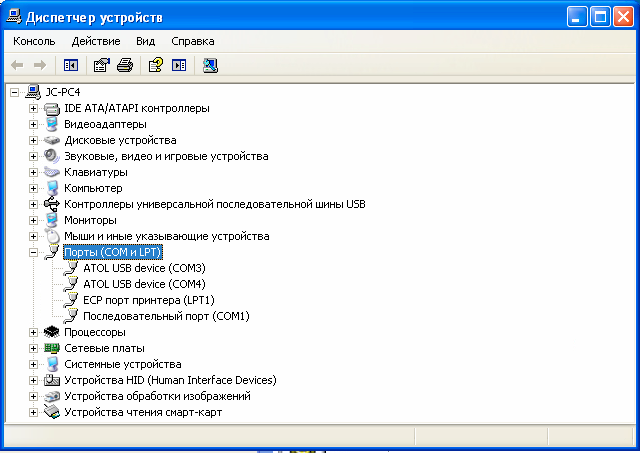Screen dimensions: 640x453
Task: Open Properties via the toolbar icon
Action: tap(101, 65)
